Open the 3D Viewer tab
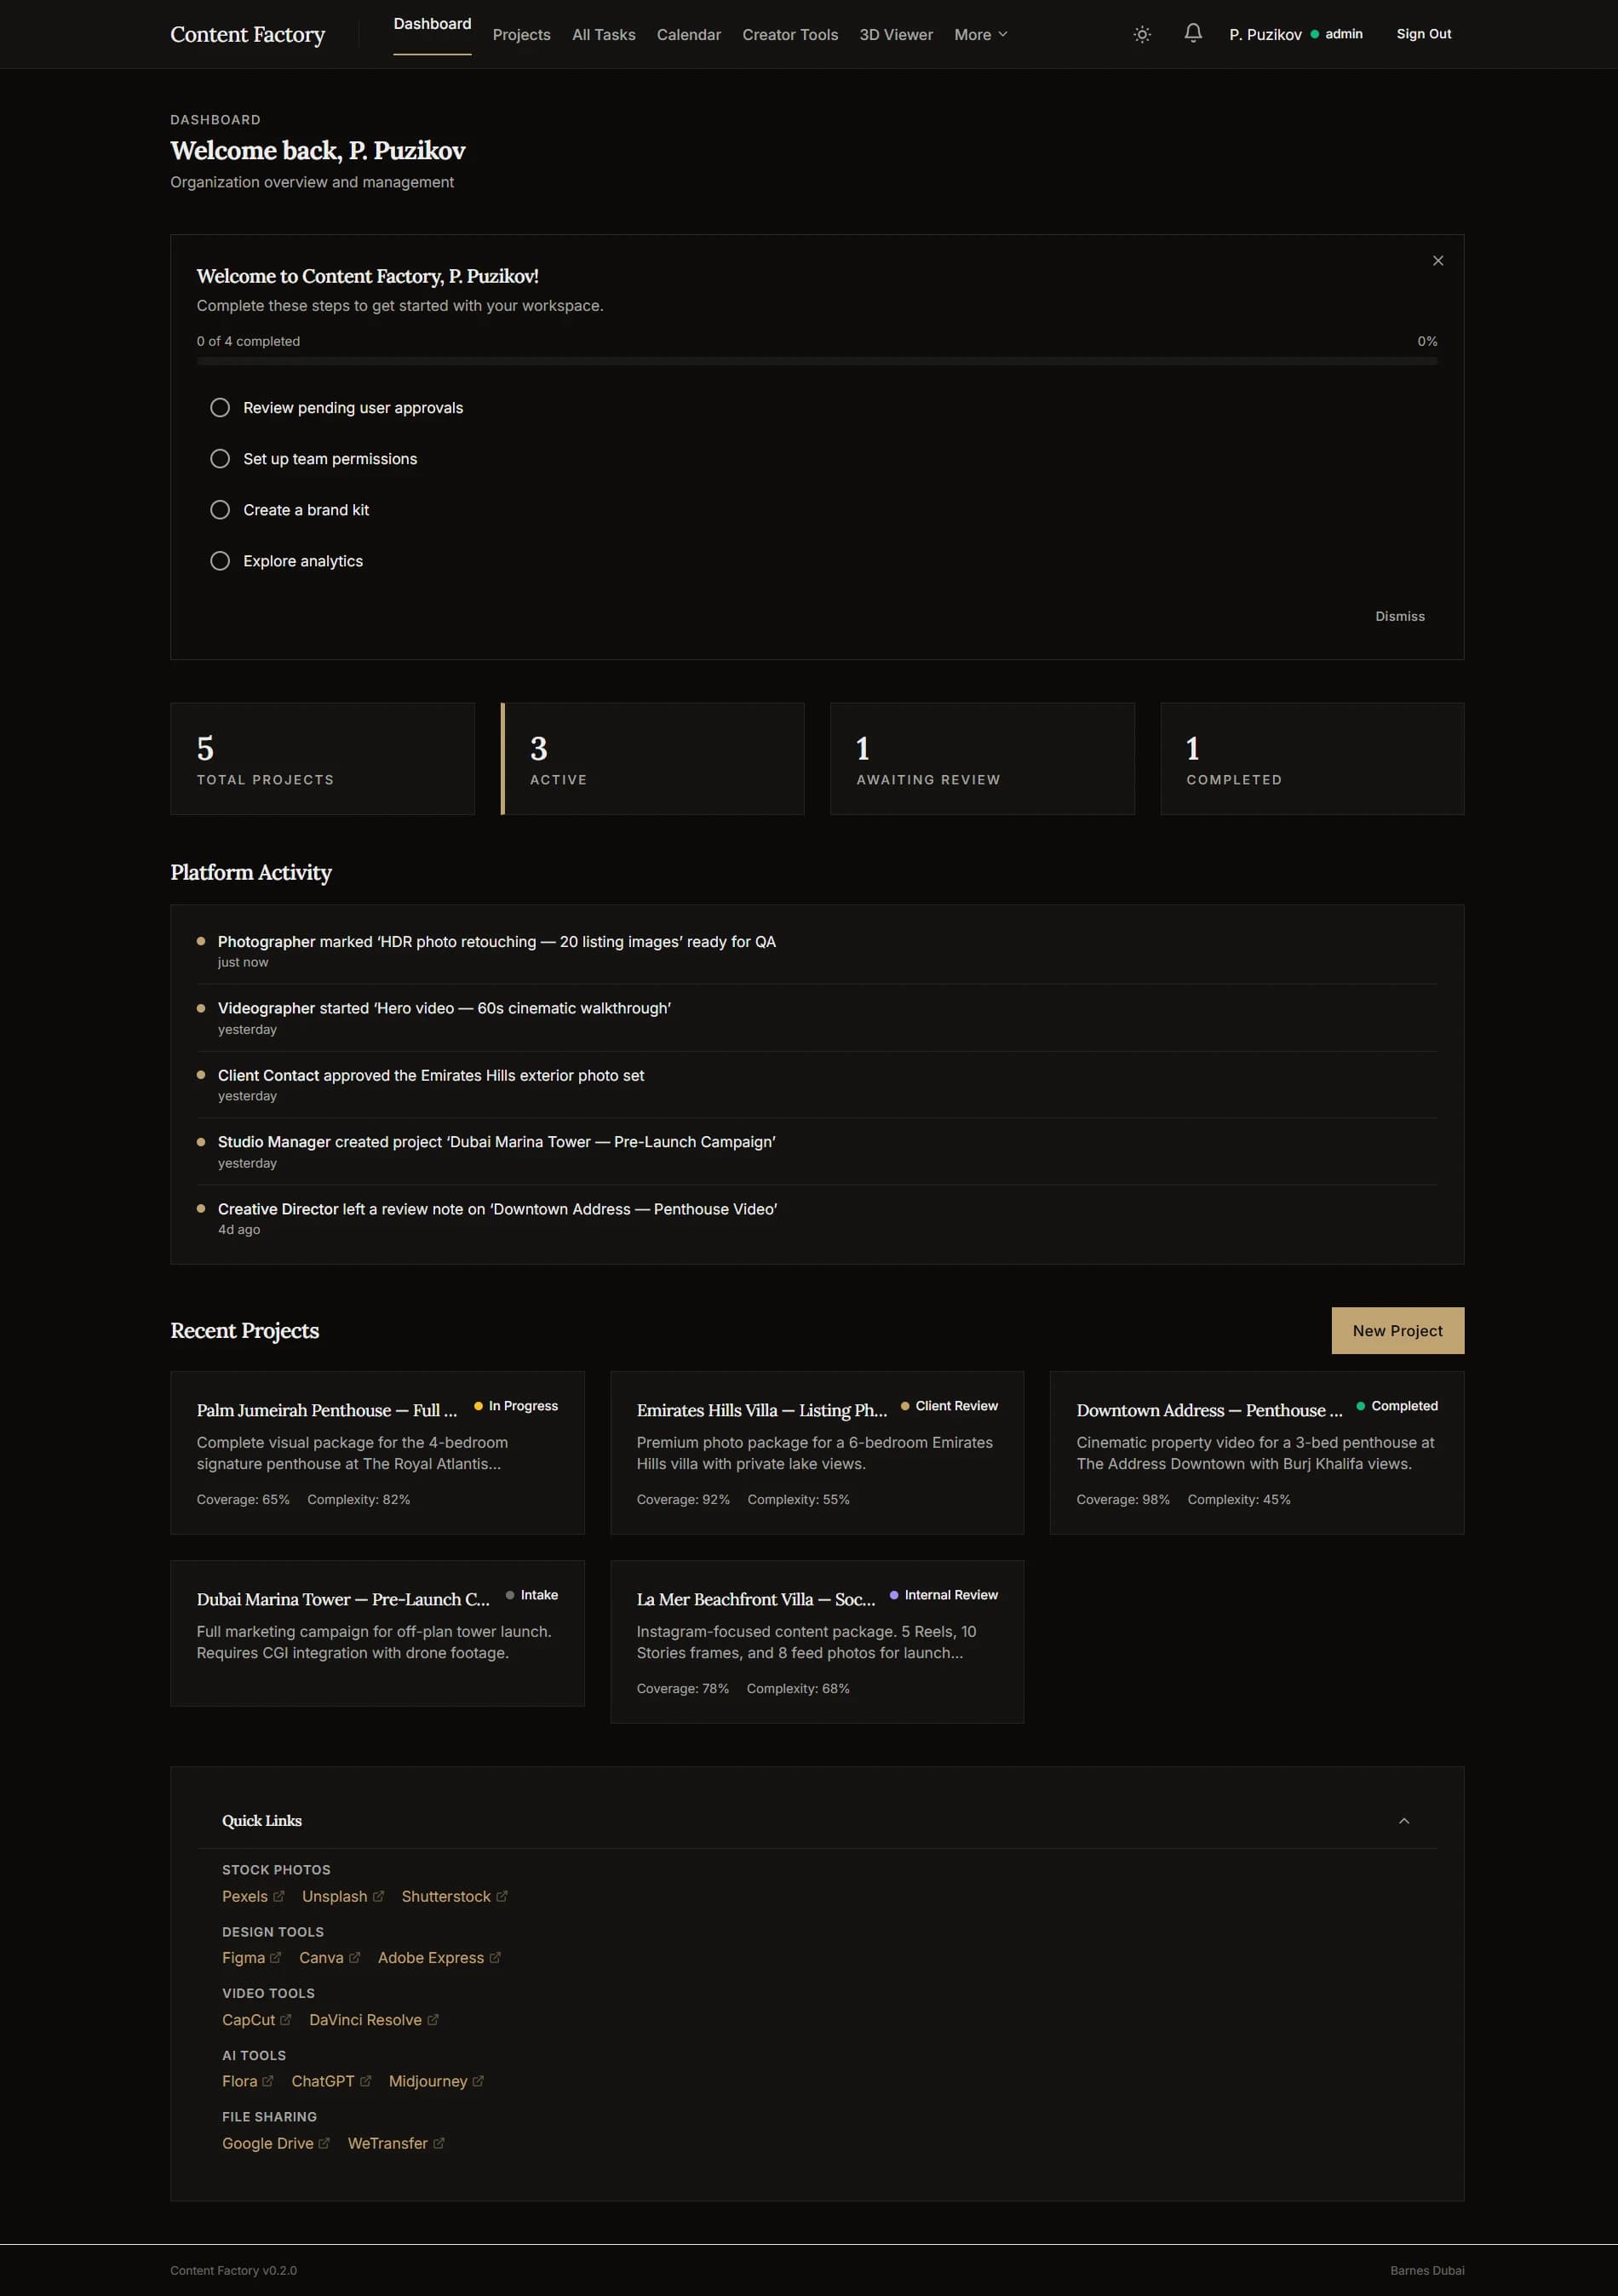Image resolution: width=1618 pixels, height=2296 pixels. tap(896, 34)
